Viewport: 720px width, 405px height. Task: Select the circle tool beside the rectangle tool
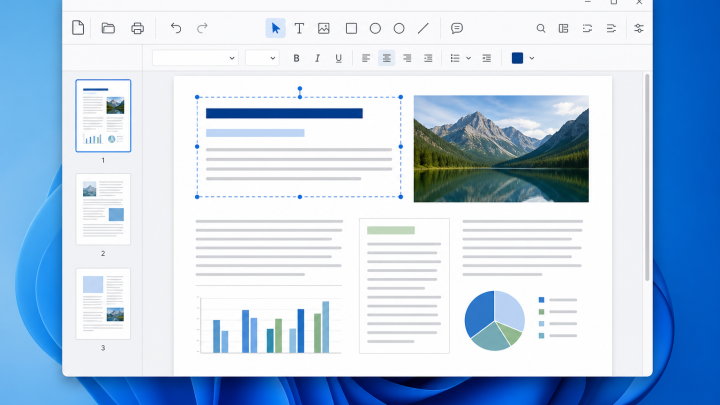(x=375, y=28)
